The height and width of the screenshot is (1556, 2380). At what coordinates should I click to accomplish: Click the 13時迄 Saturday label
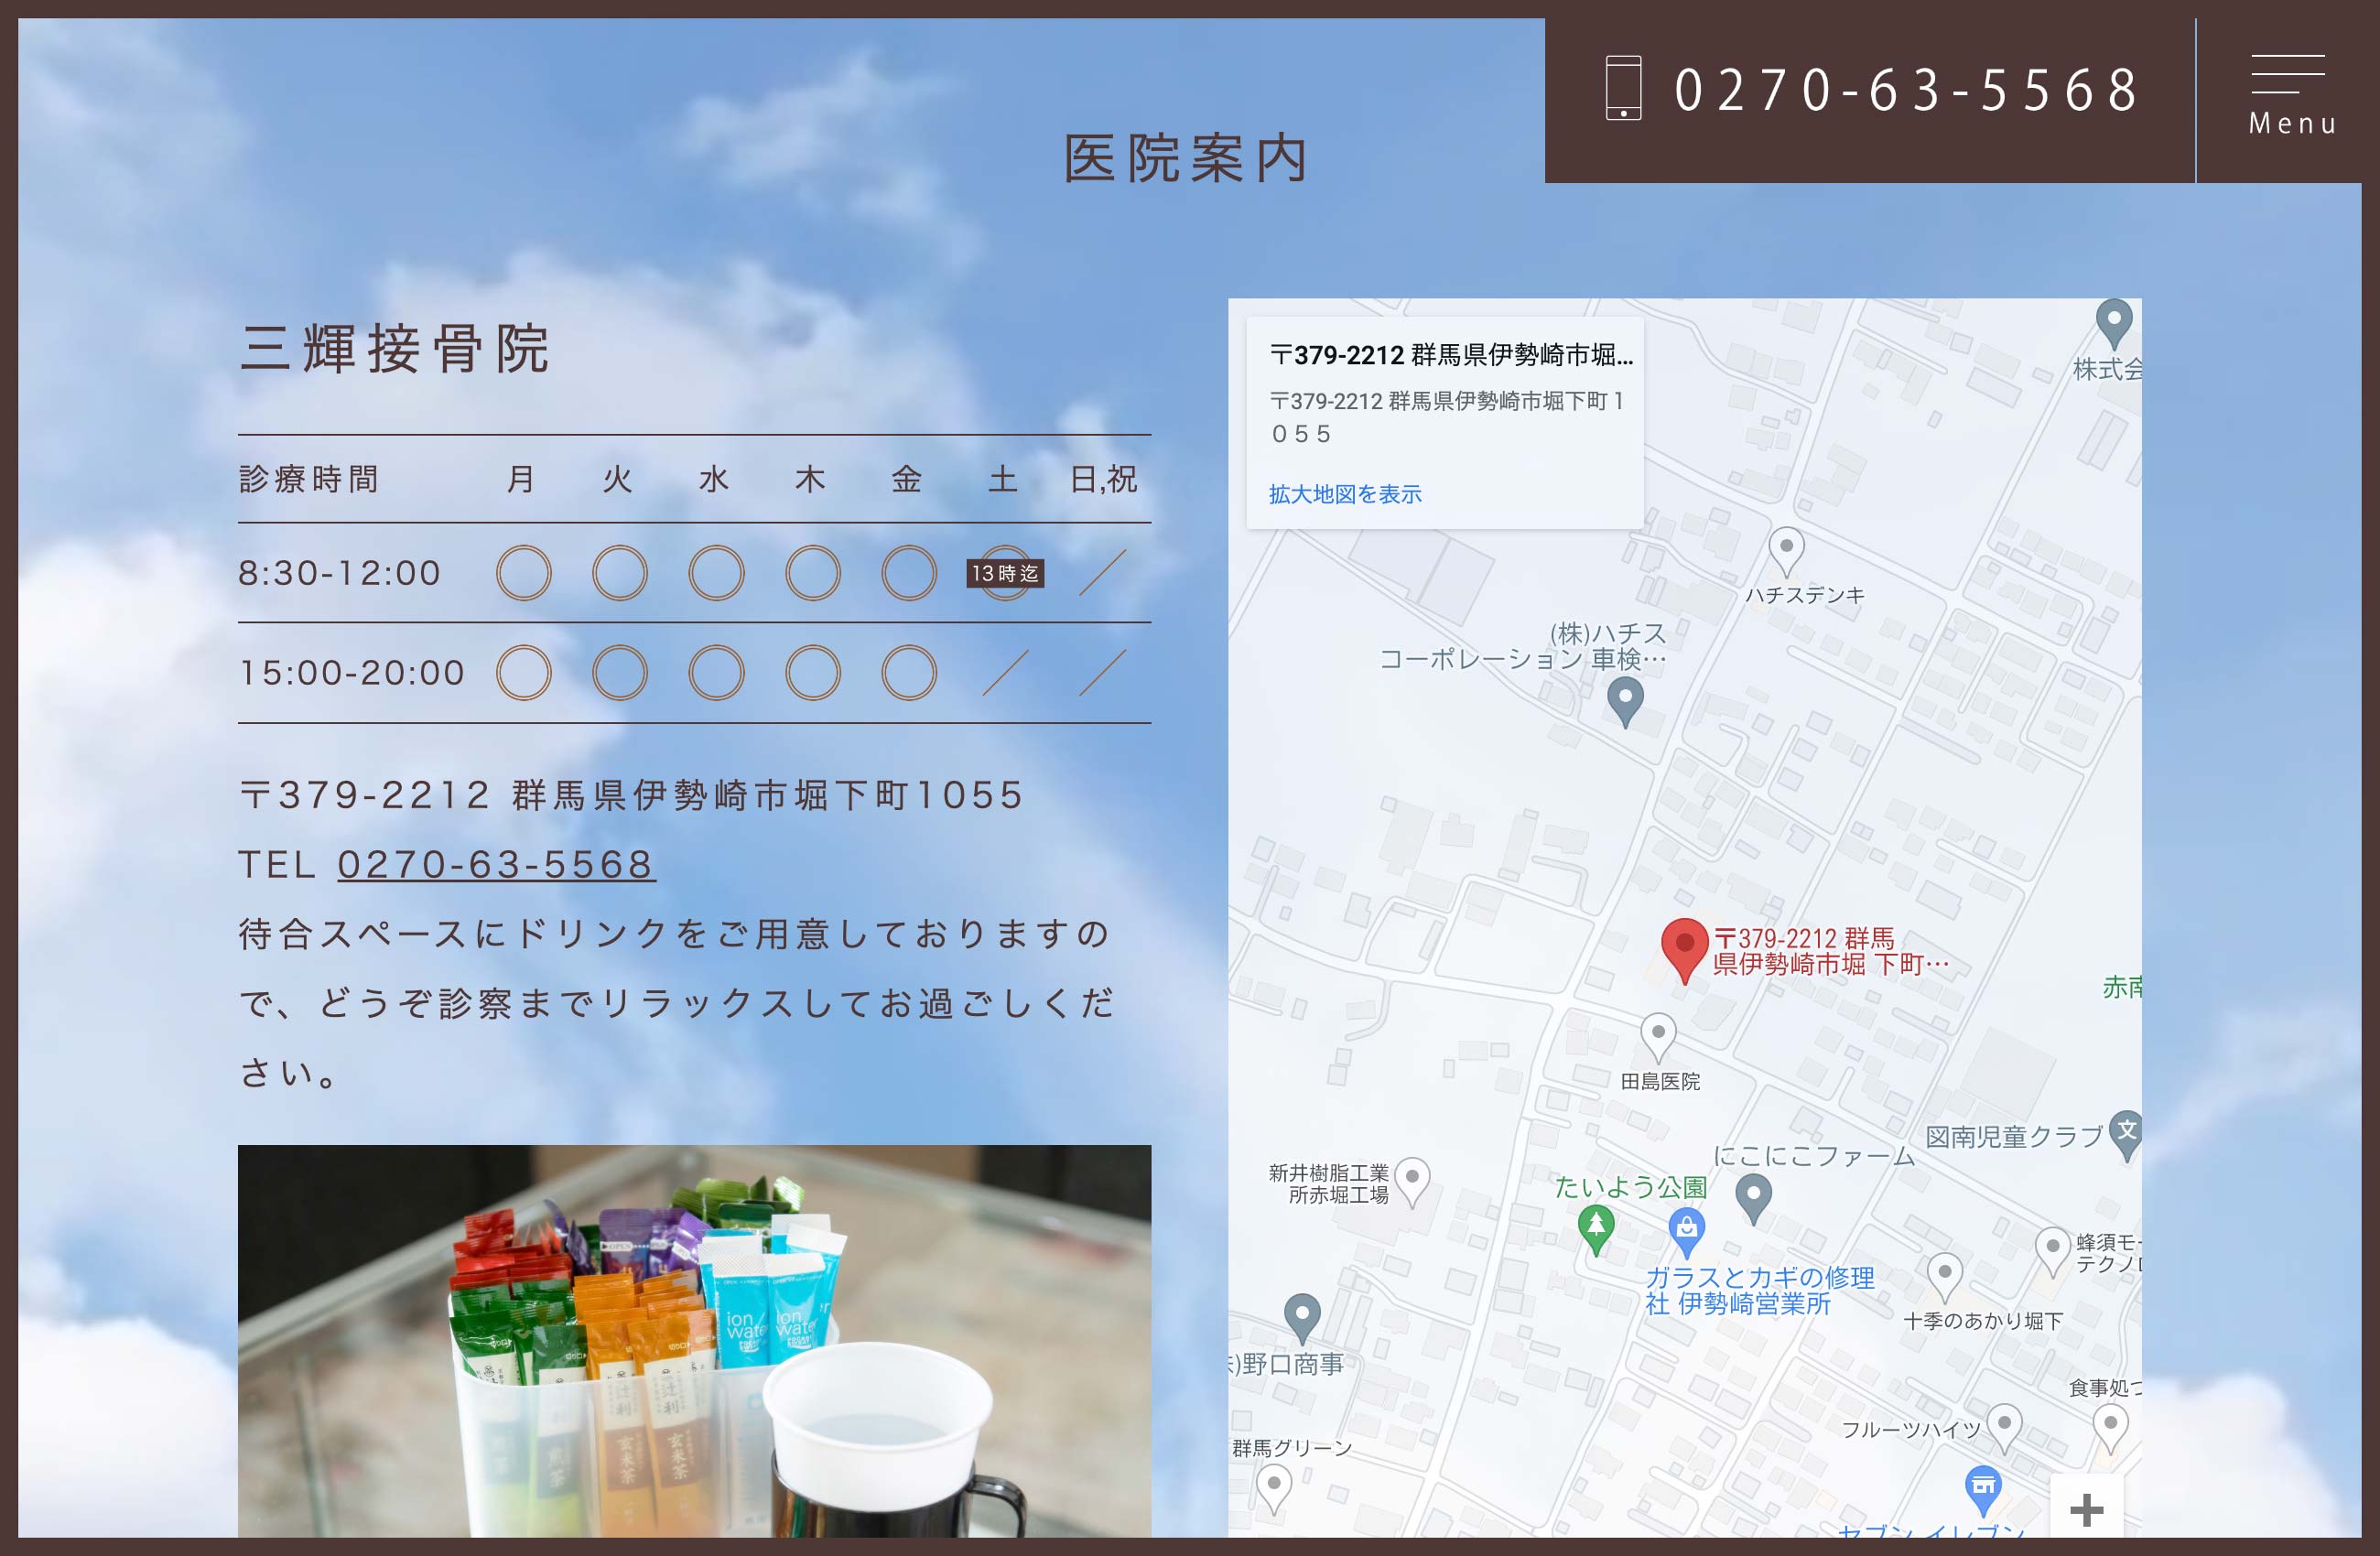pyautogui.click(x=1005, y=573)
